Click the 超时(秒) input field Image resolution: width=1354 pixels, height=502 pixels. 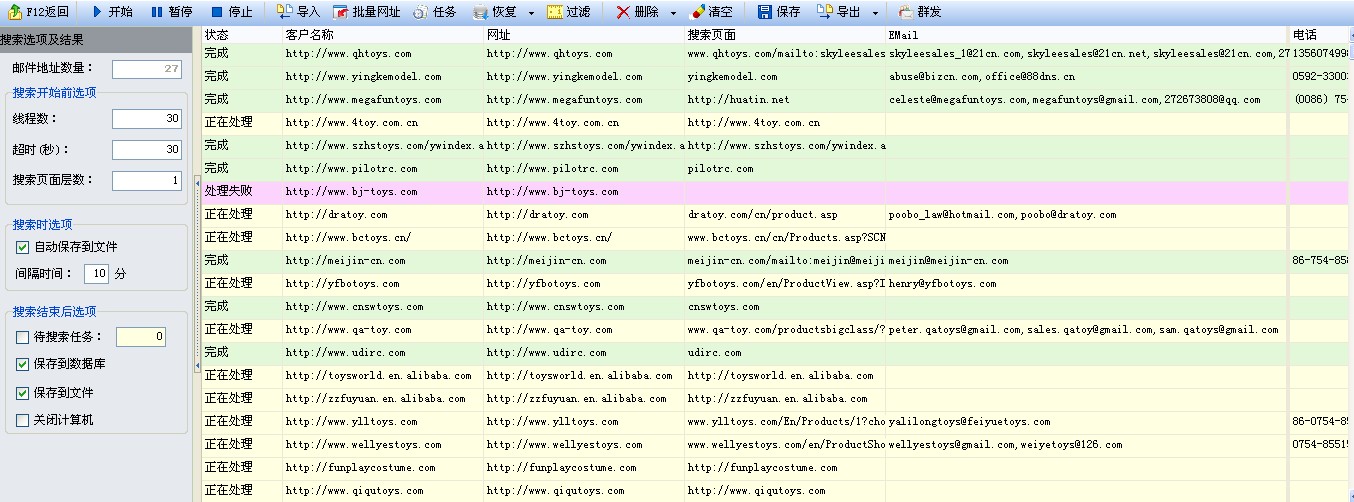[x=147, y=150]
